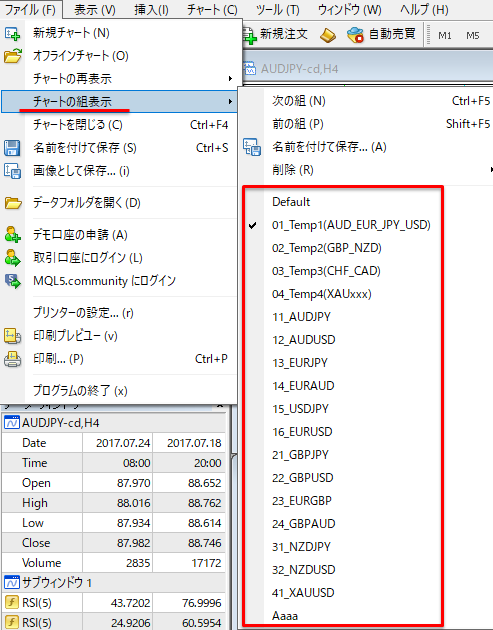Viewport: 493px width, 630px height.
Task: Select profile 12_AUDUSD
Action: 303,340
